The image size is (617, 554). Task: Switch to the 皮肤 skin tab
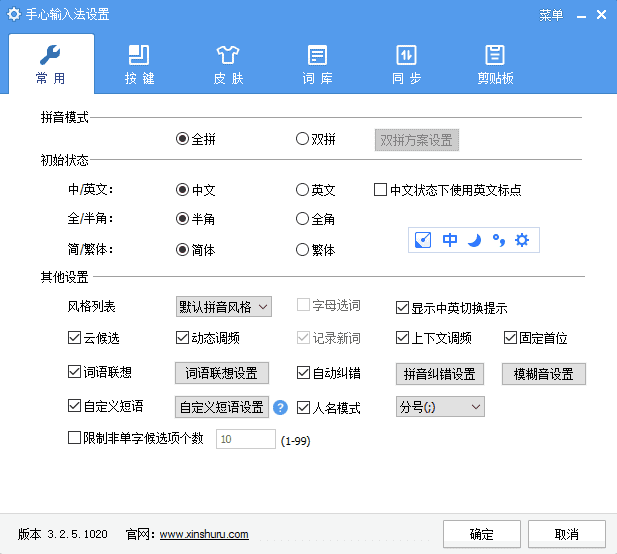228,63
